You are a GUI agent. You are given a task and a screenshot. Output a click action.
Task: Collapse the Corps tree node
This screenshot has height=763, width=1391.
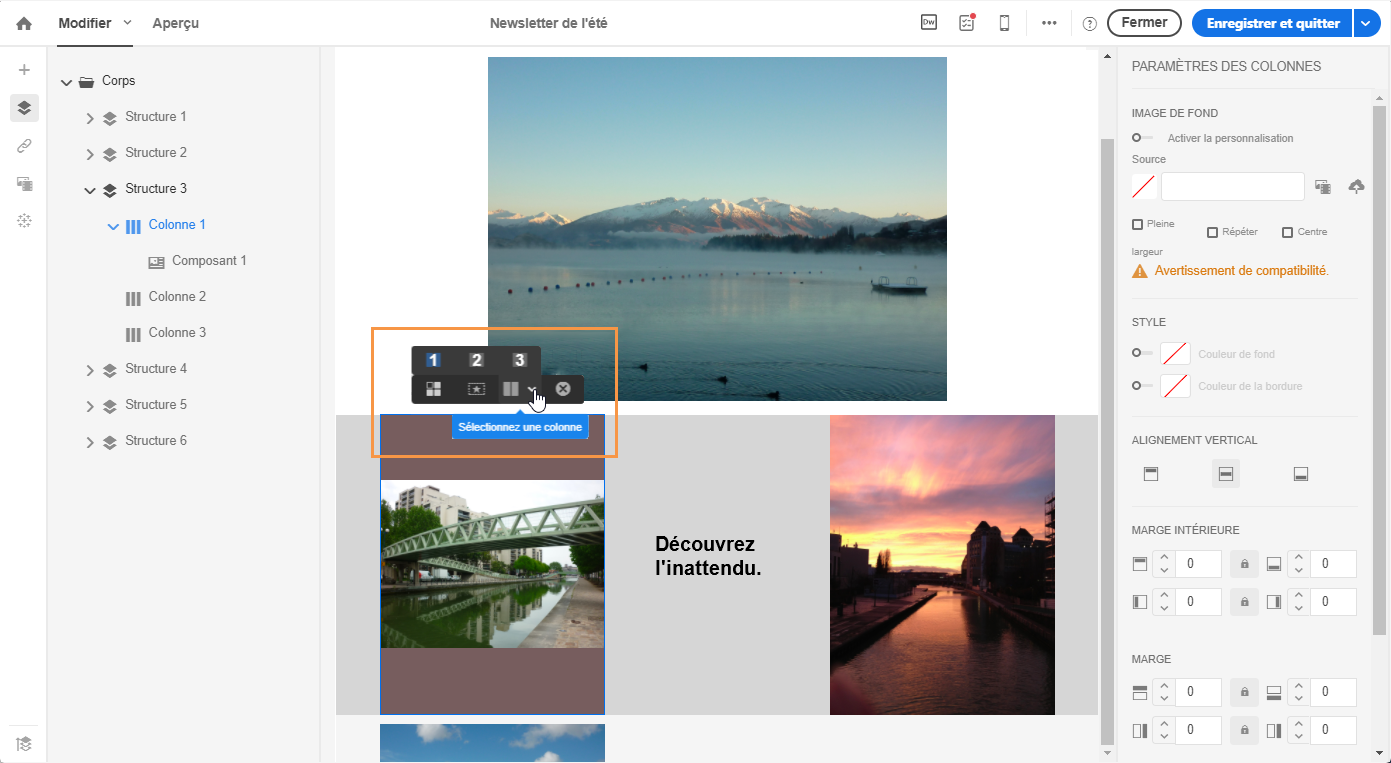click(x=66, y=82)
